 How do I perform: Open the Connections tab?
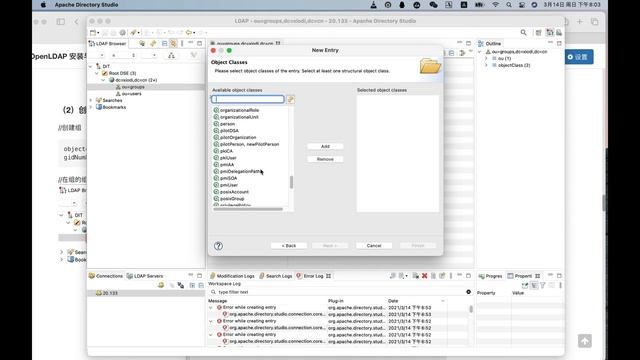[x=106, y=276]
